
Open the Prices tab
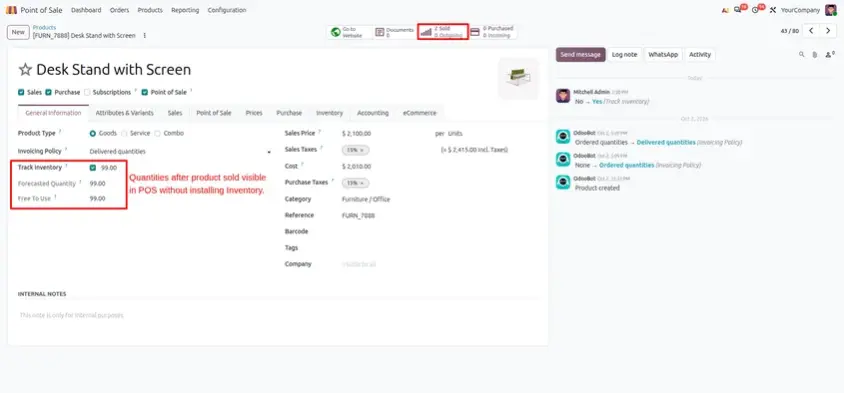click(x=254, y=113)
